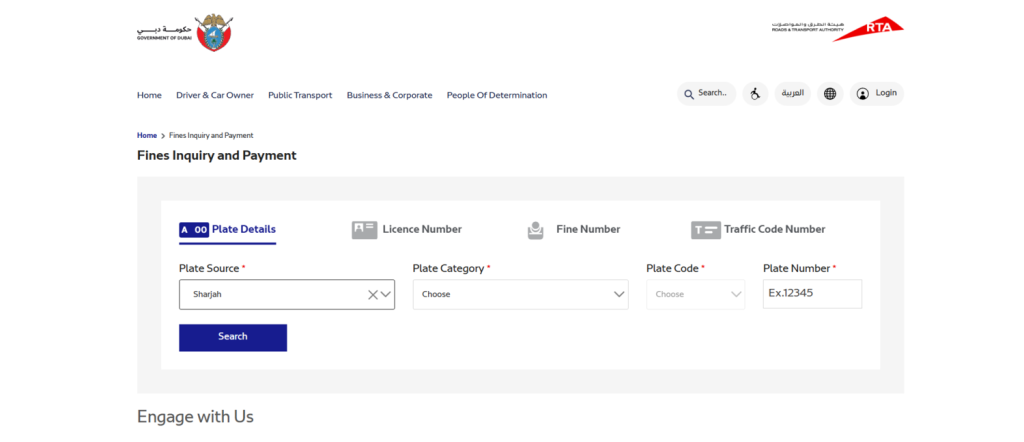Open the accessibility wheelchair icon
The height and width of the screenshot is (442, 1024).
pos(756,94)
